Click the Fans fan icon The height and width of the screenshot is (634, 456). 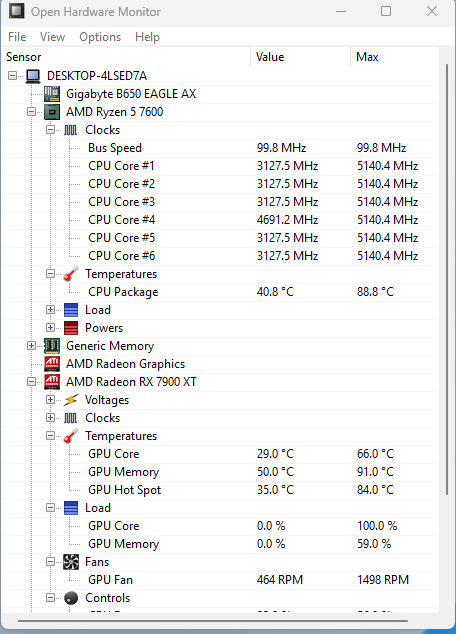(x=71, y=562)
